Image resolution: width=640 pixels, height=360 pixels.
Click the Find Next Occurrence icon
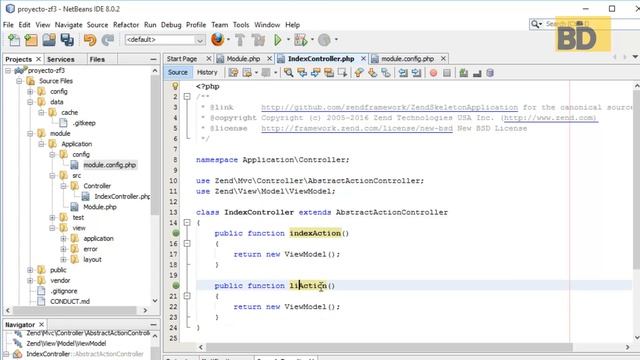point(316,73)
